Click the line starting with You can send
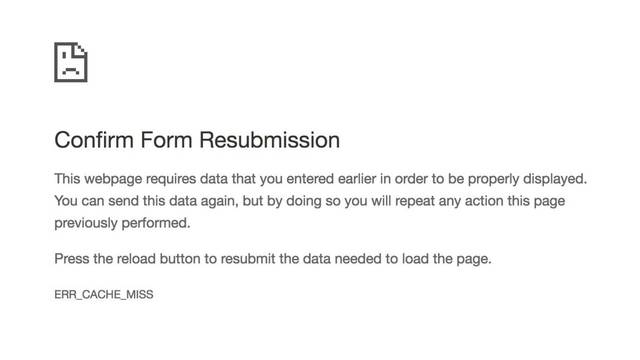 click(x=310, y=201)
